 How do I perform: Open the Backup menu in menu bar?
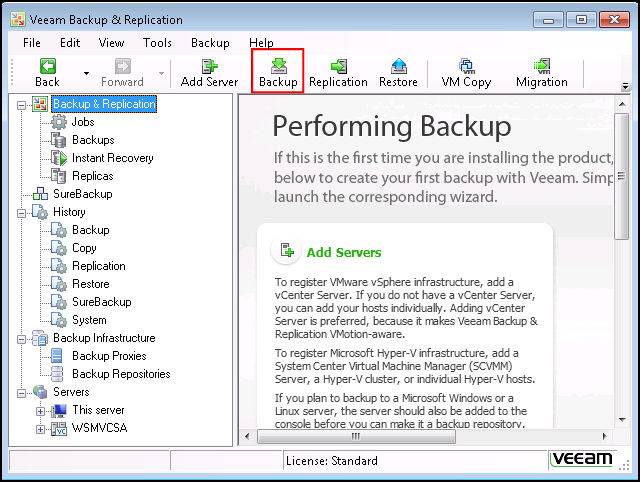click(x=210, y=43)
